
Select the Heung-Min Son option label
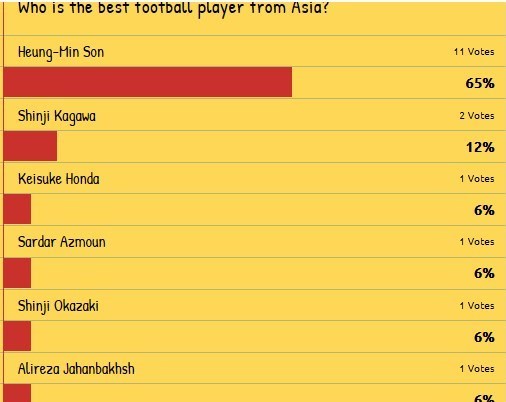click(x=61, y=53)
